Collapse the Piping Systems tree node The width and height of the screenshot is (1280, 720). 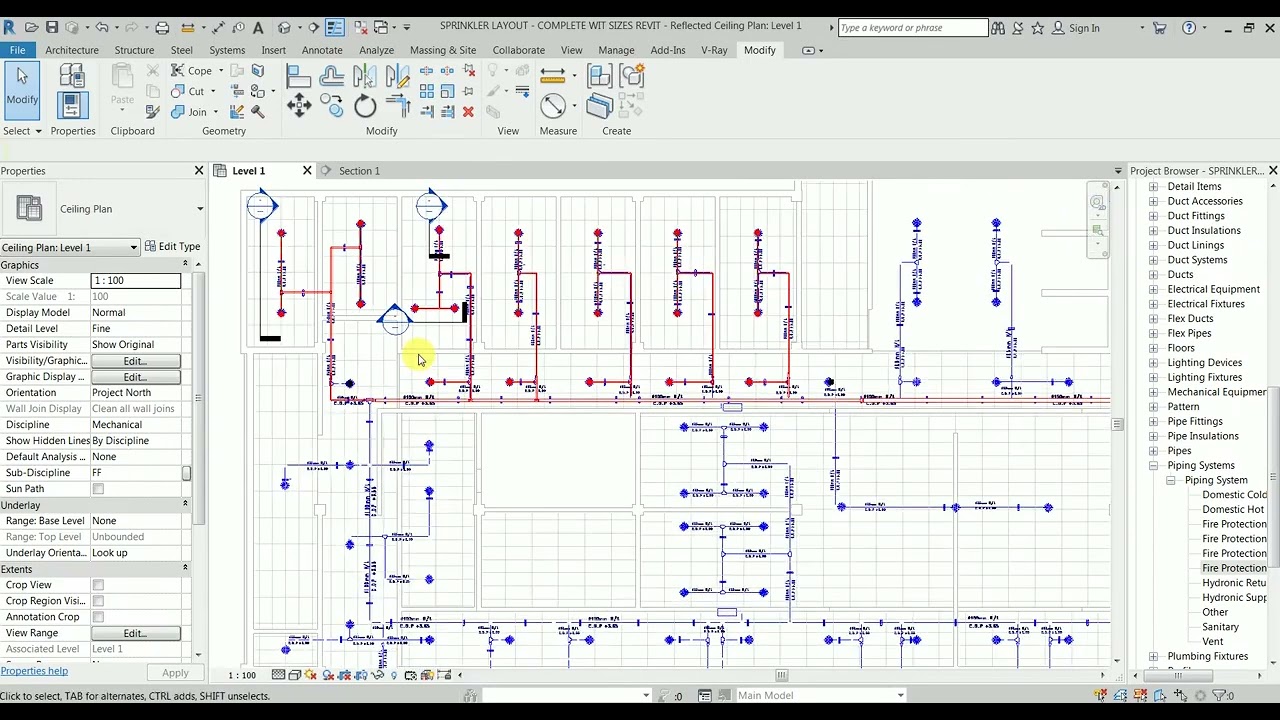pyautogui.click(x=1153, y=466)
